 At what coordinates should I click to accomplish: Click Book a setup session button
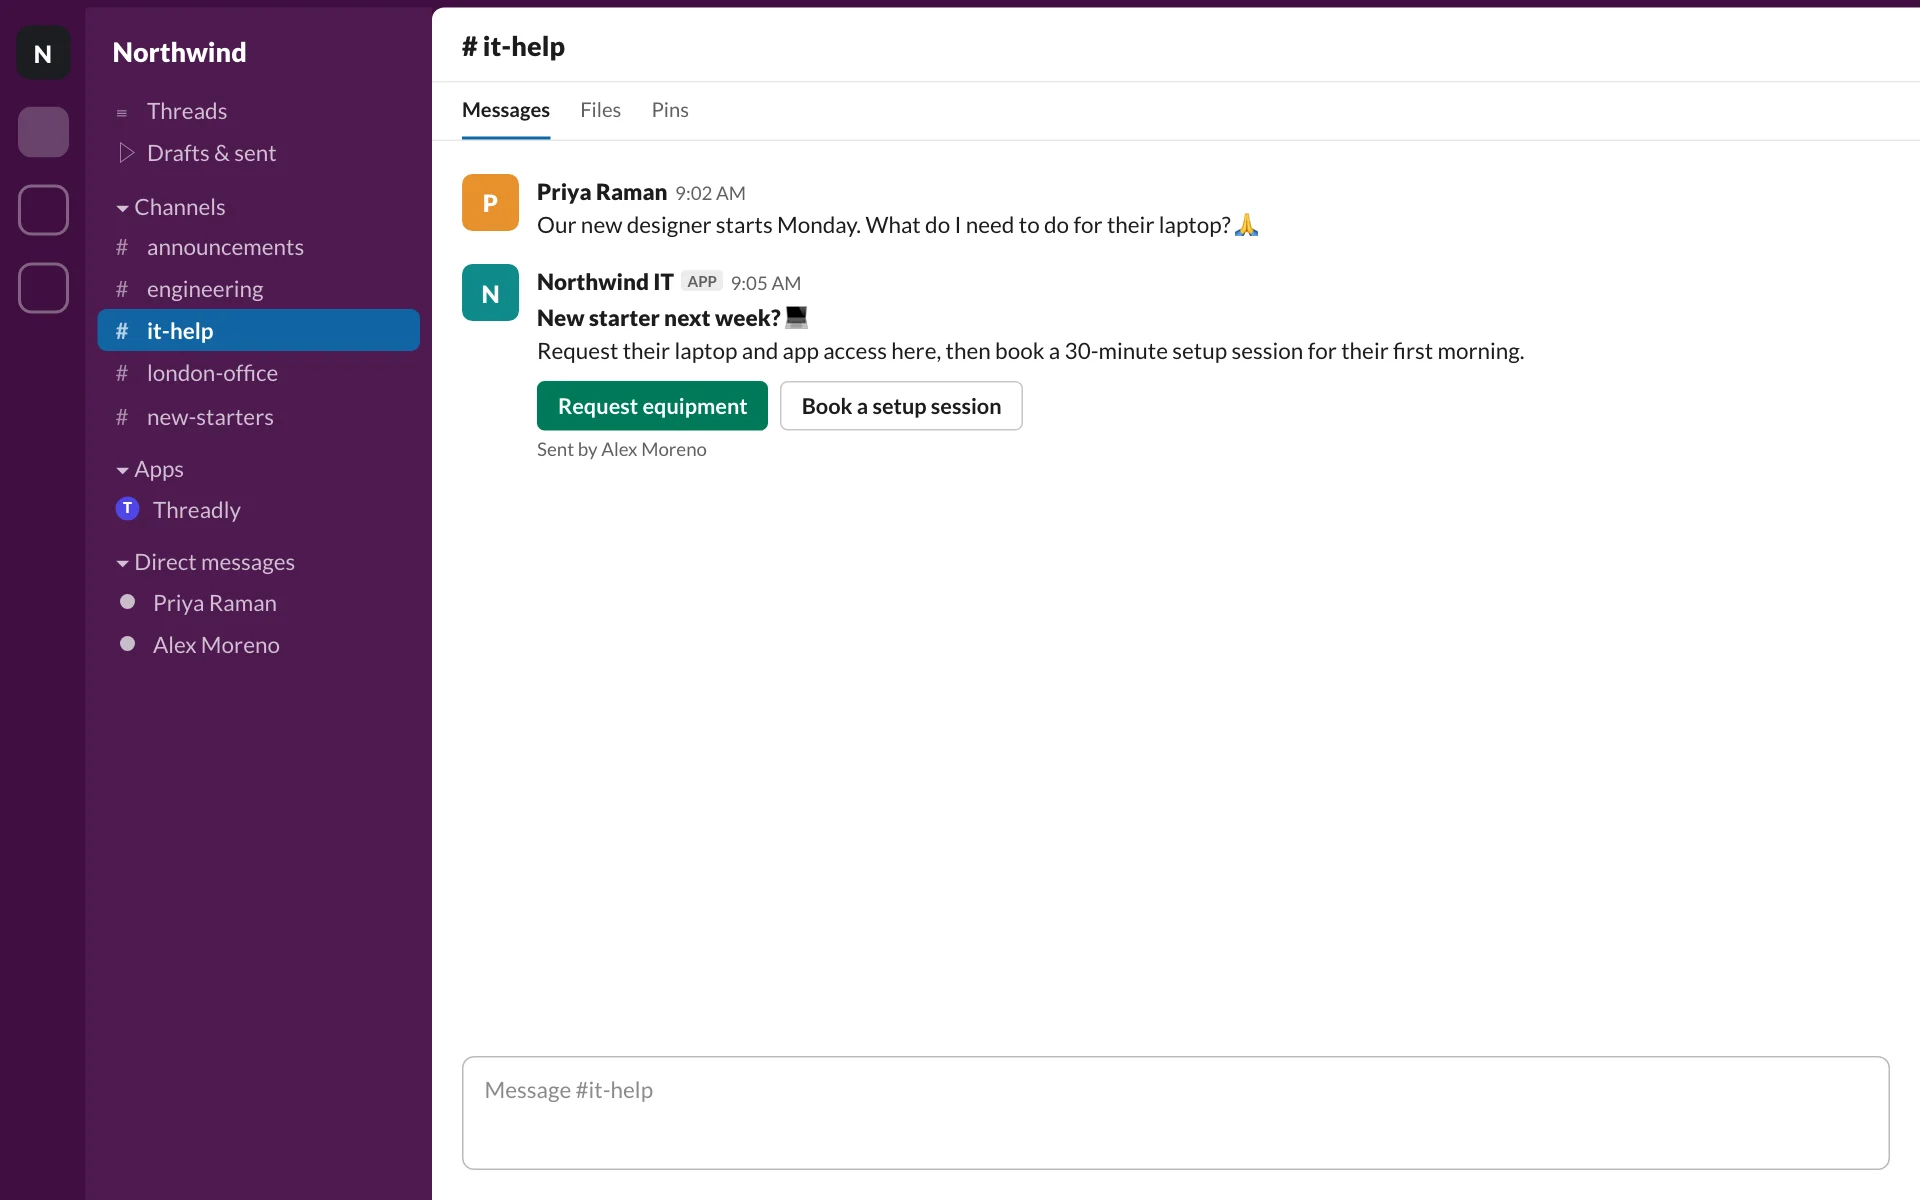[x=901, y=406]
